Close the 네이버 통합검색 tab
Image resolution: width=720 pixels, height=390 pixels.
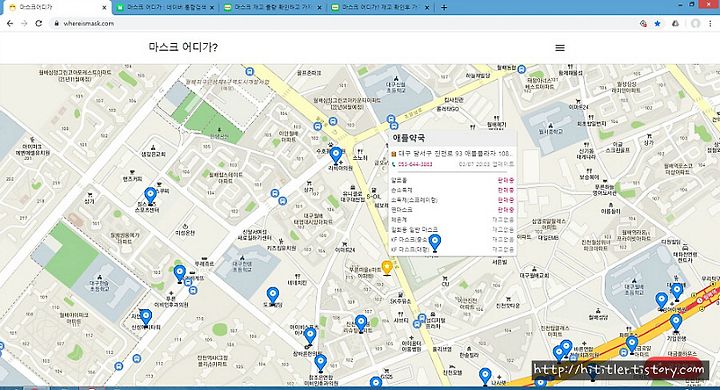pyautogui.click(x=212, y=7)
